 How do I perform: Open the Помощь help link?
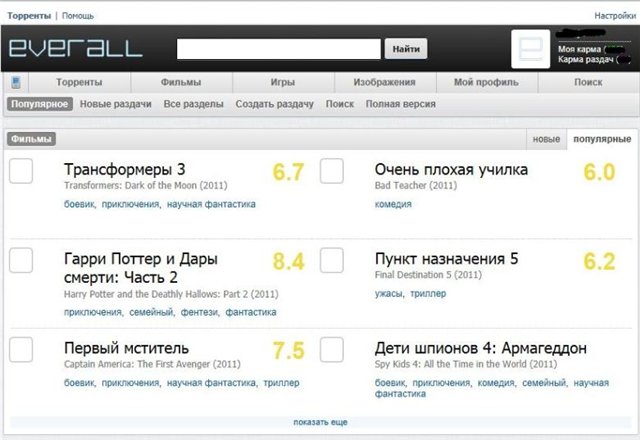point(78,16)
